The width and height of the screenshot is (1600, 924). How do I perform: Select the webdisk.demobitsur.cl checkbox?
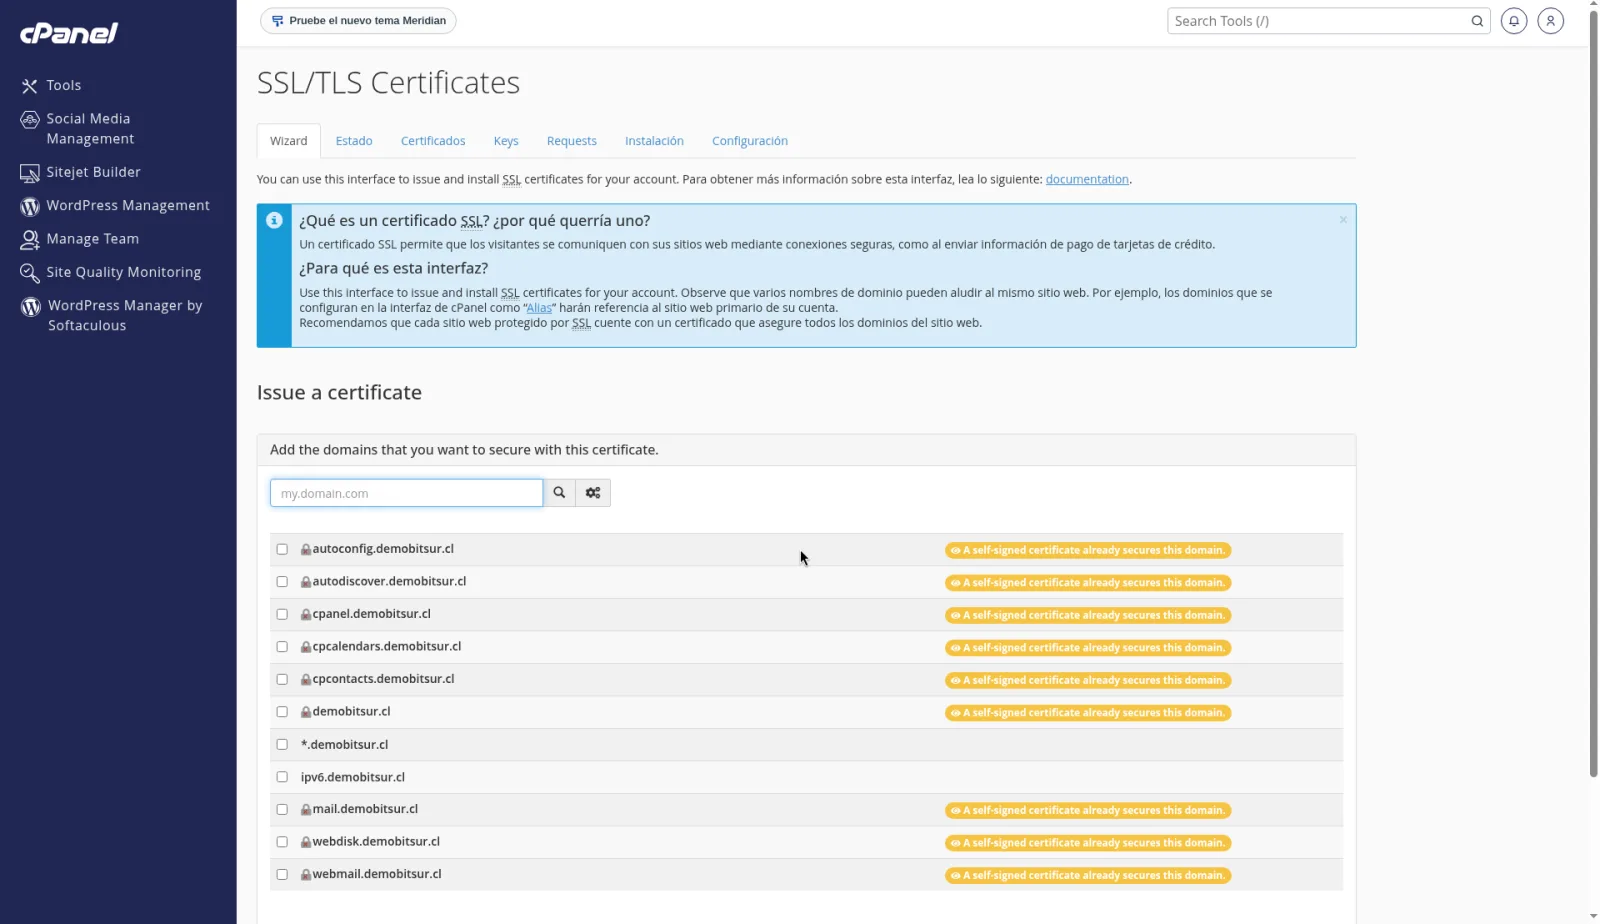(282, 842)
